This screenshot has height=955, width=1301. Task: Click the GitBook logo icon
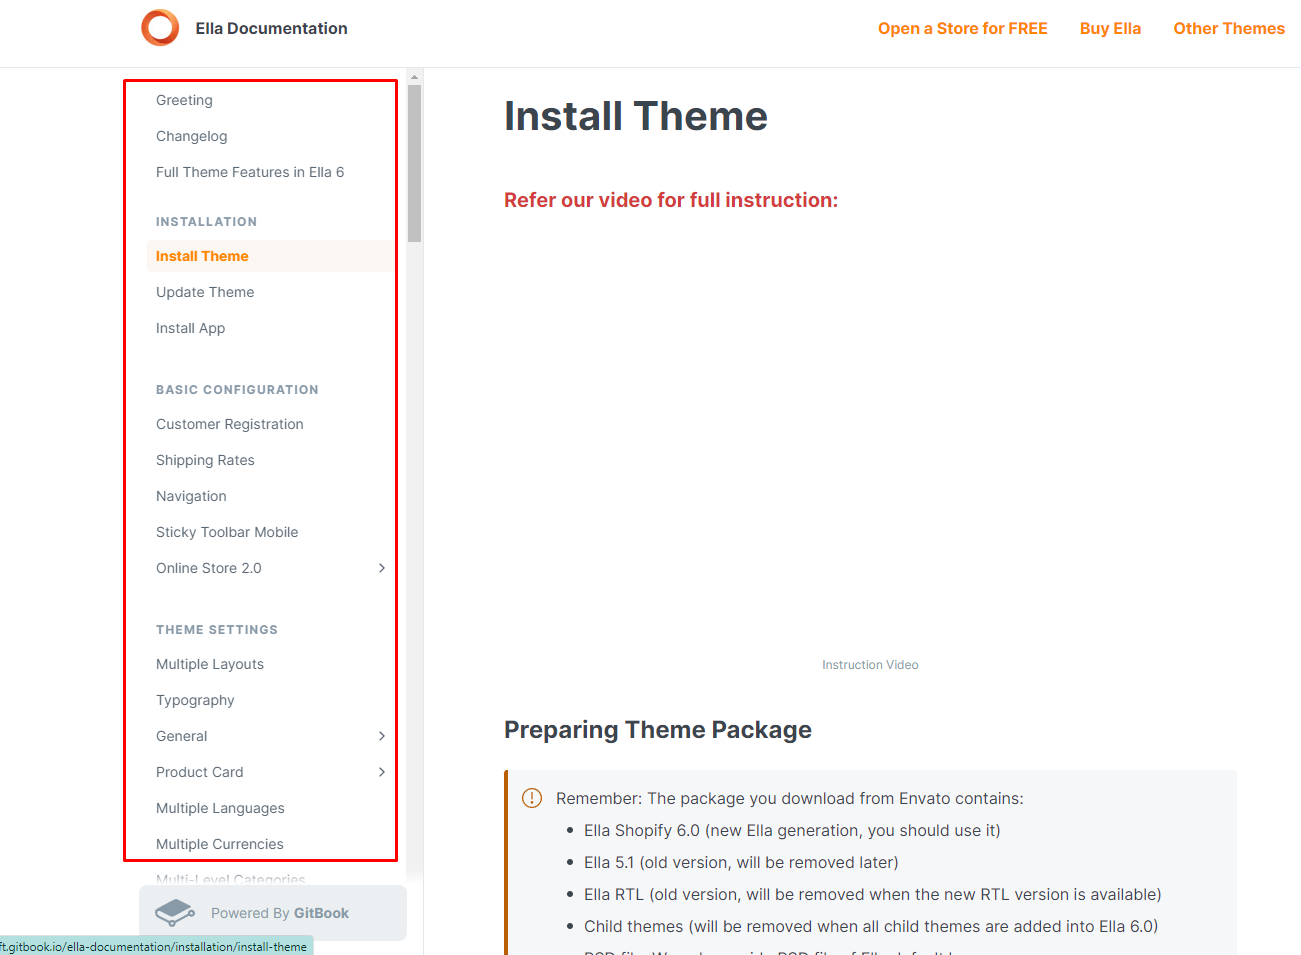click(175, 912)
